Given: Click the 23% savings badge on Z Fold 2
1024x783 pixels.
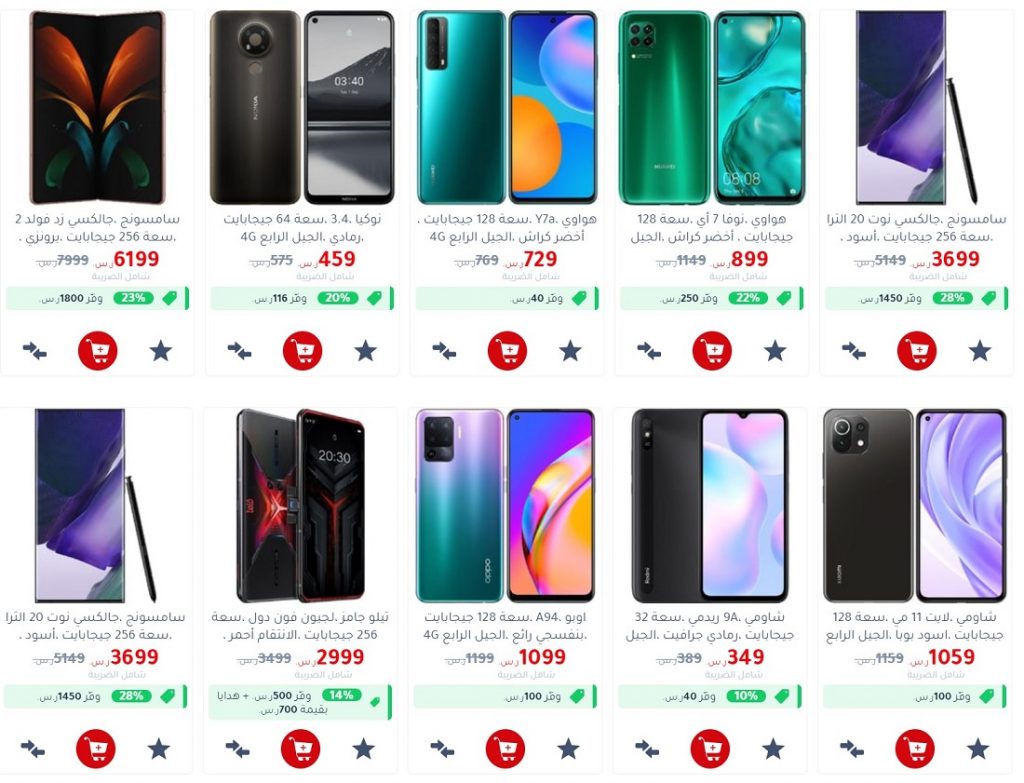Looking at the screenshot, I should [133, 298].
